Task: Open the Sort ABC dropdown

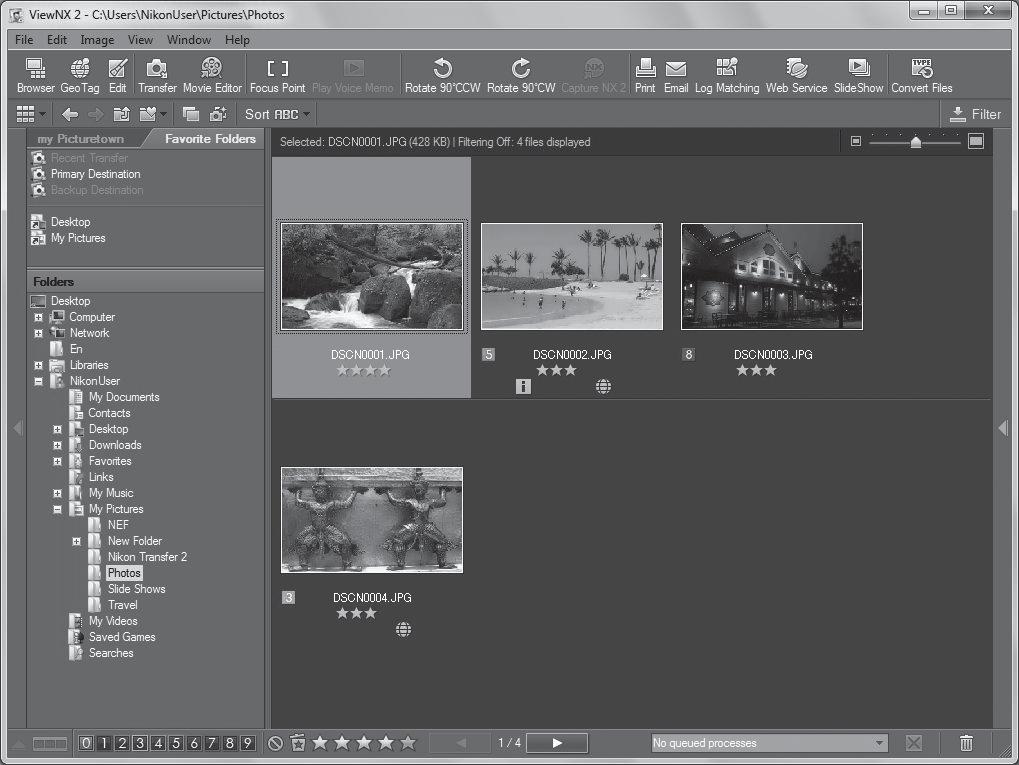Action: pos(277,114)
